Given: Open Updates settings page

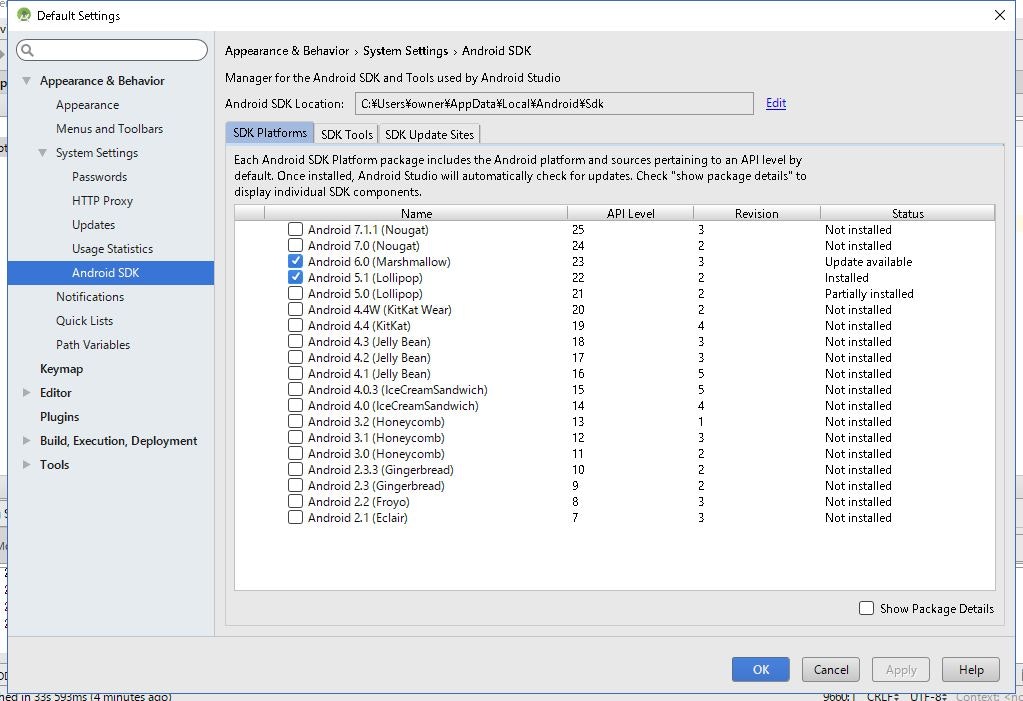Looking at the screenshot, I should [x=93, y=225].
